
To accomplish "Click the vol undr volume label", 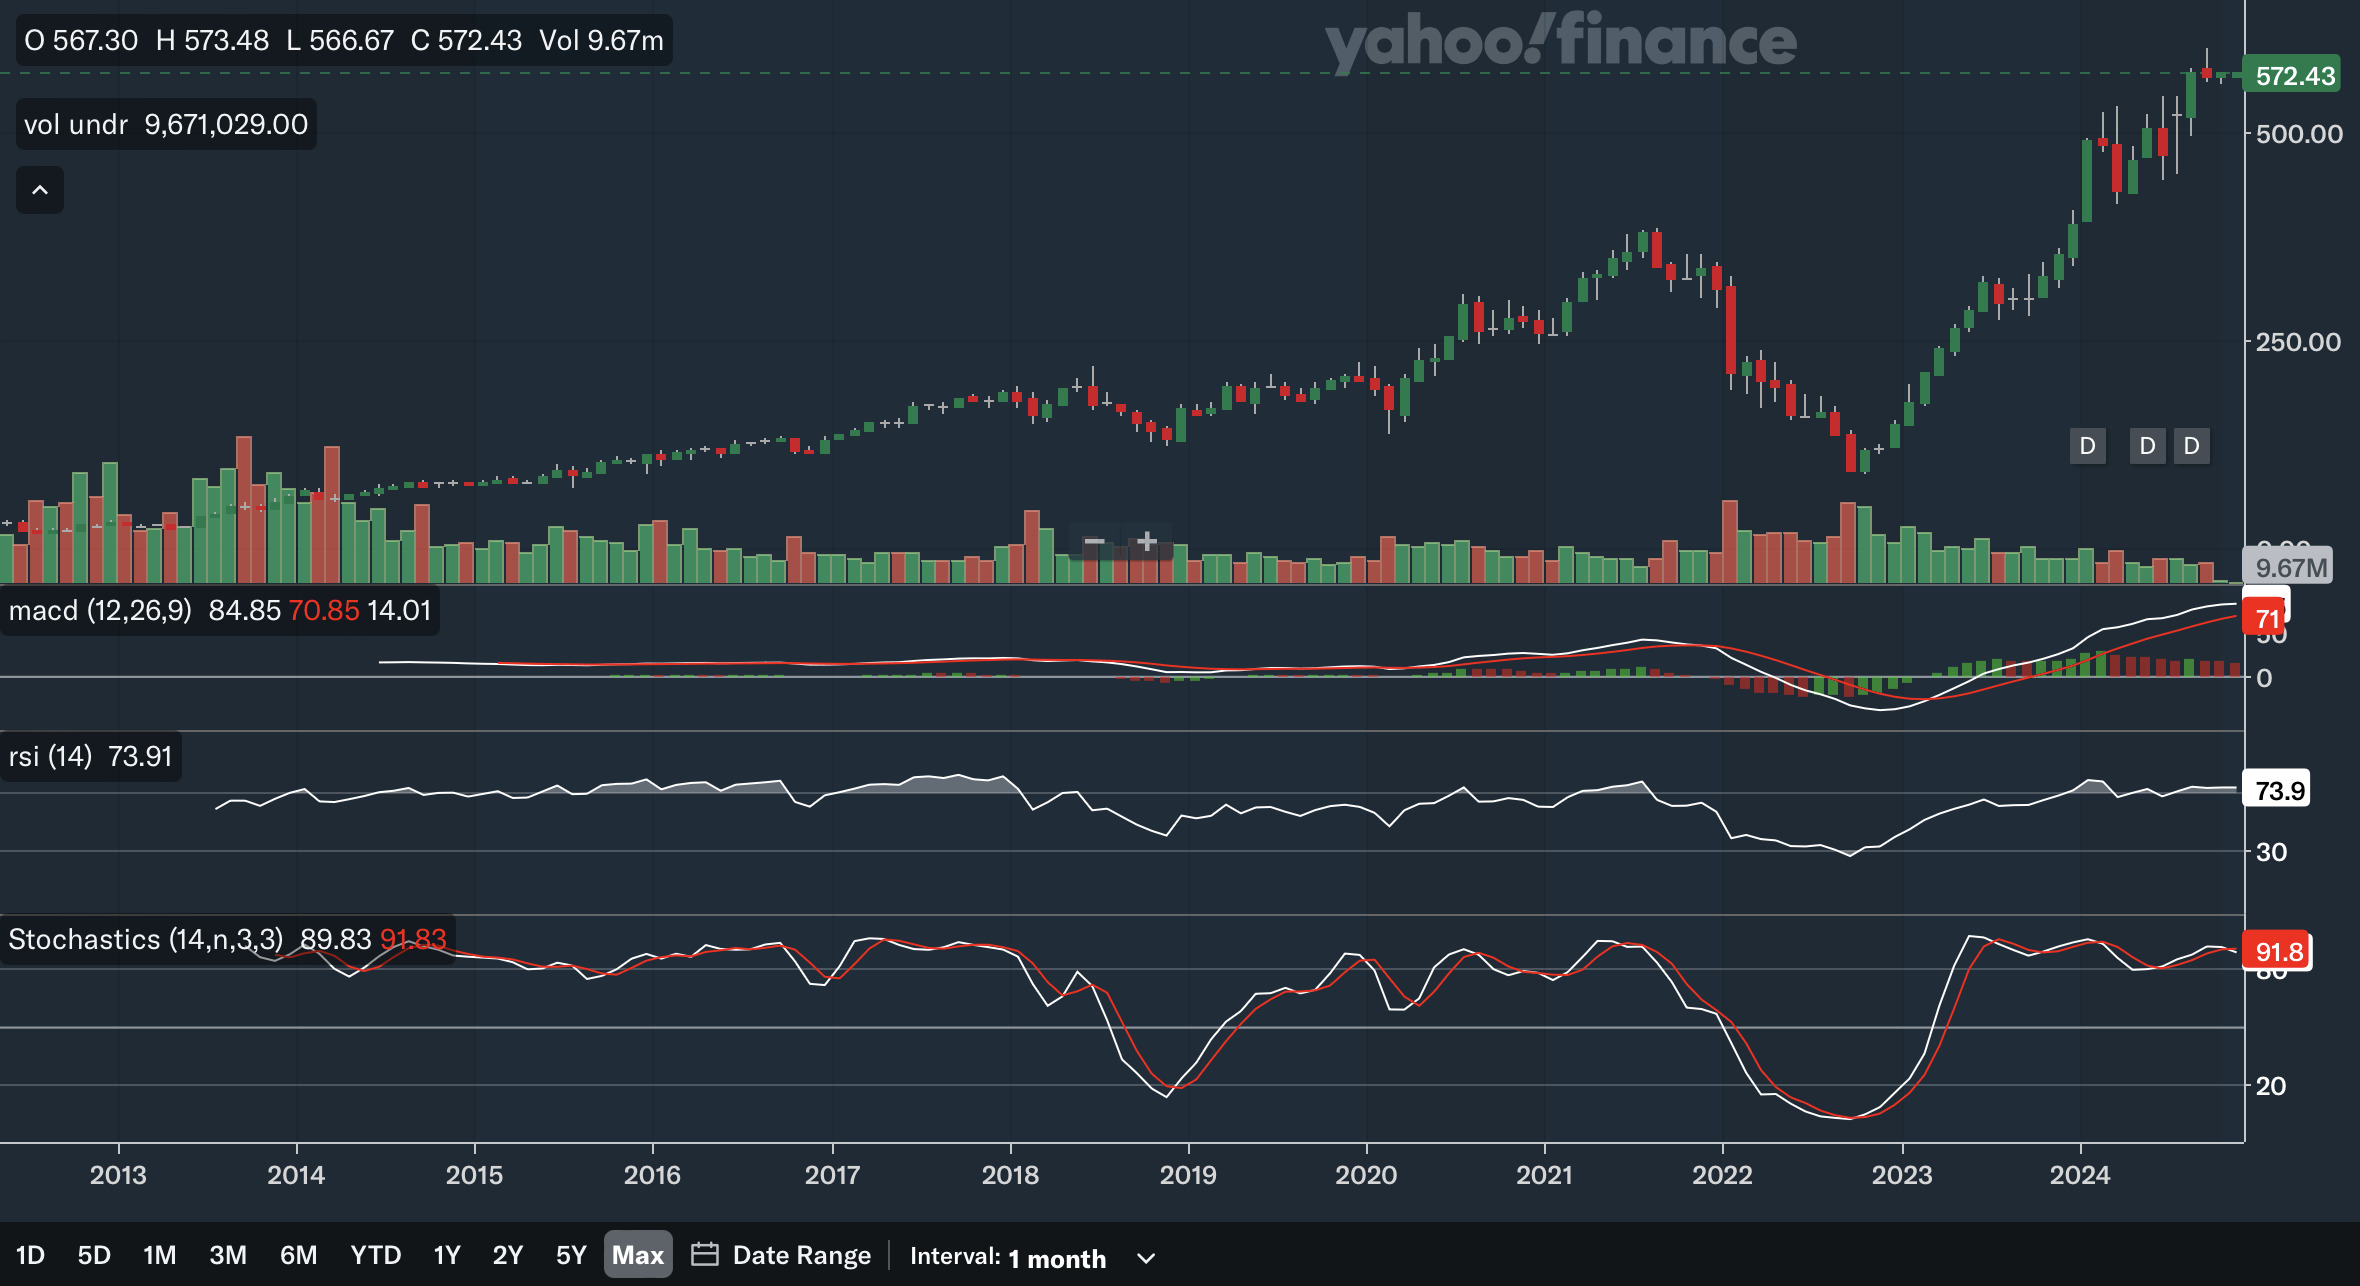I will [x=76, y=124].
